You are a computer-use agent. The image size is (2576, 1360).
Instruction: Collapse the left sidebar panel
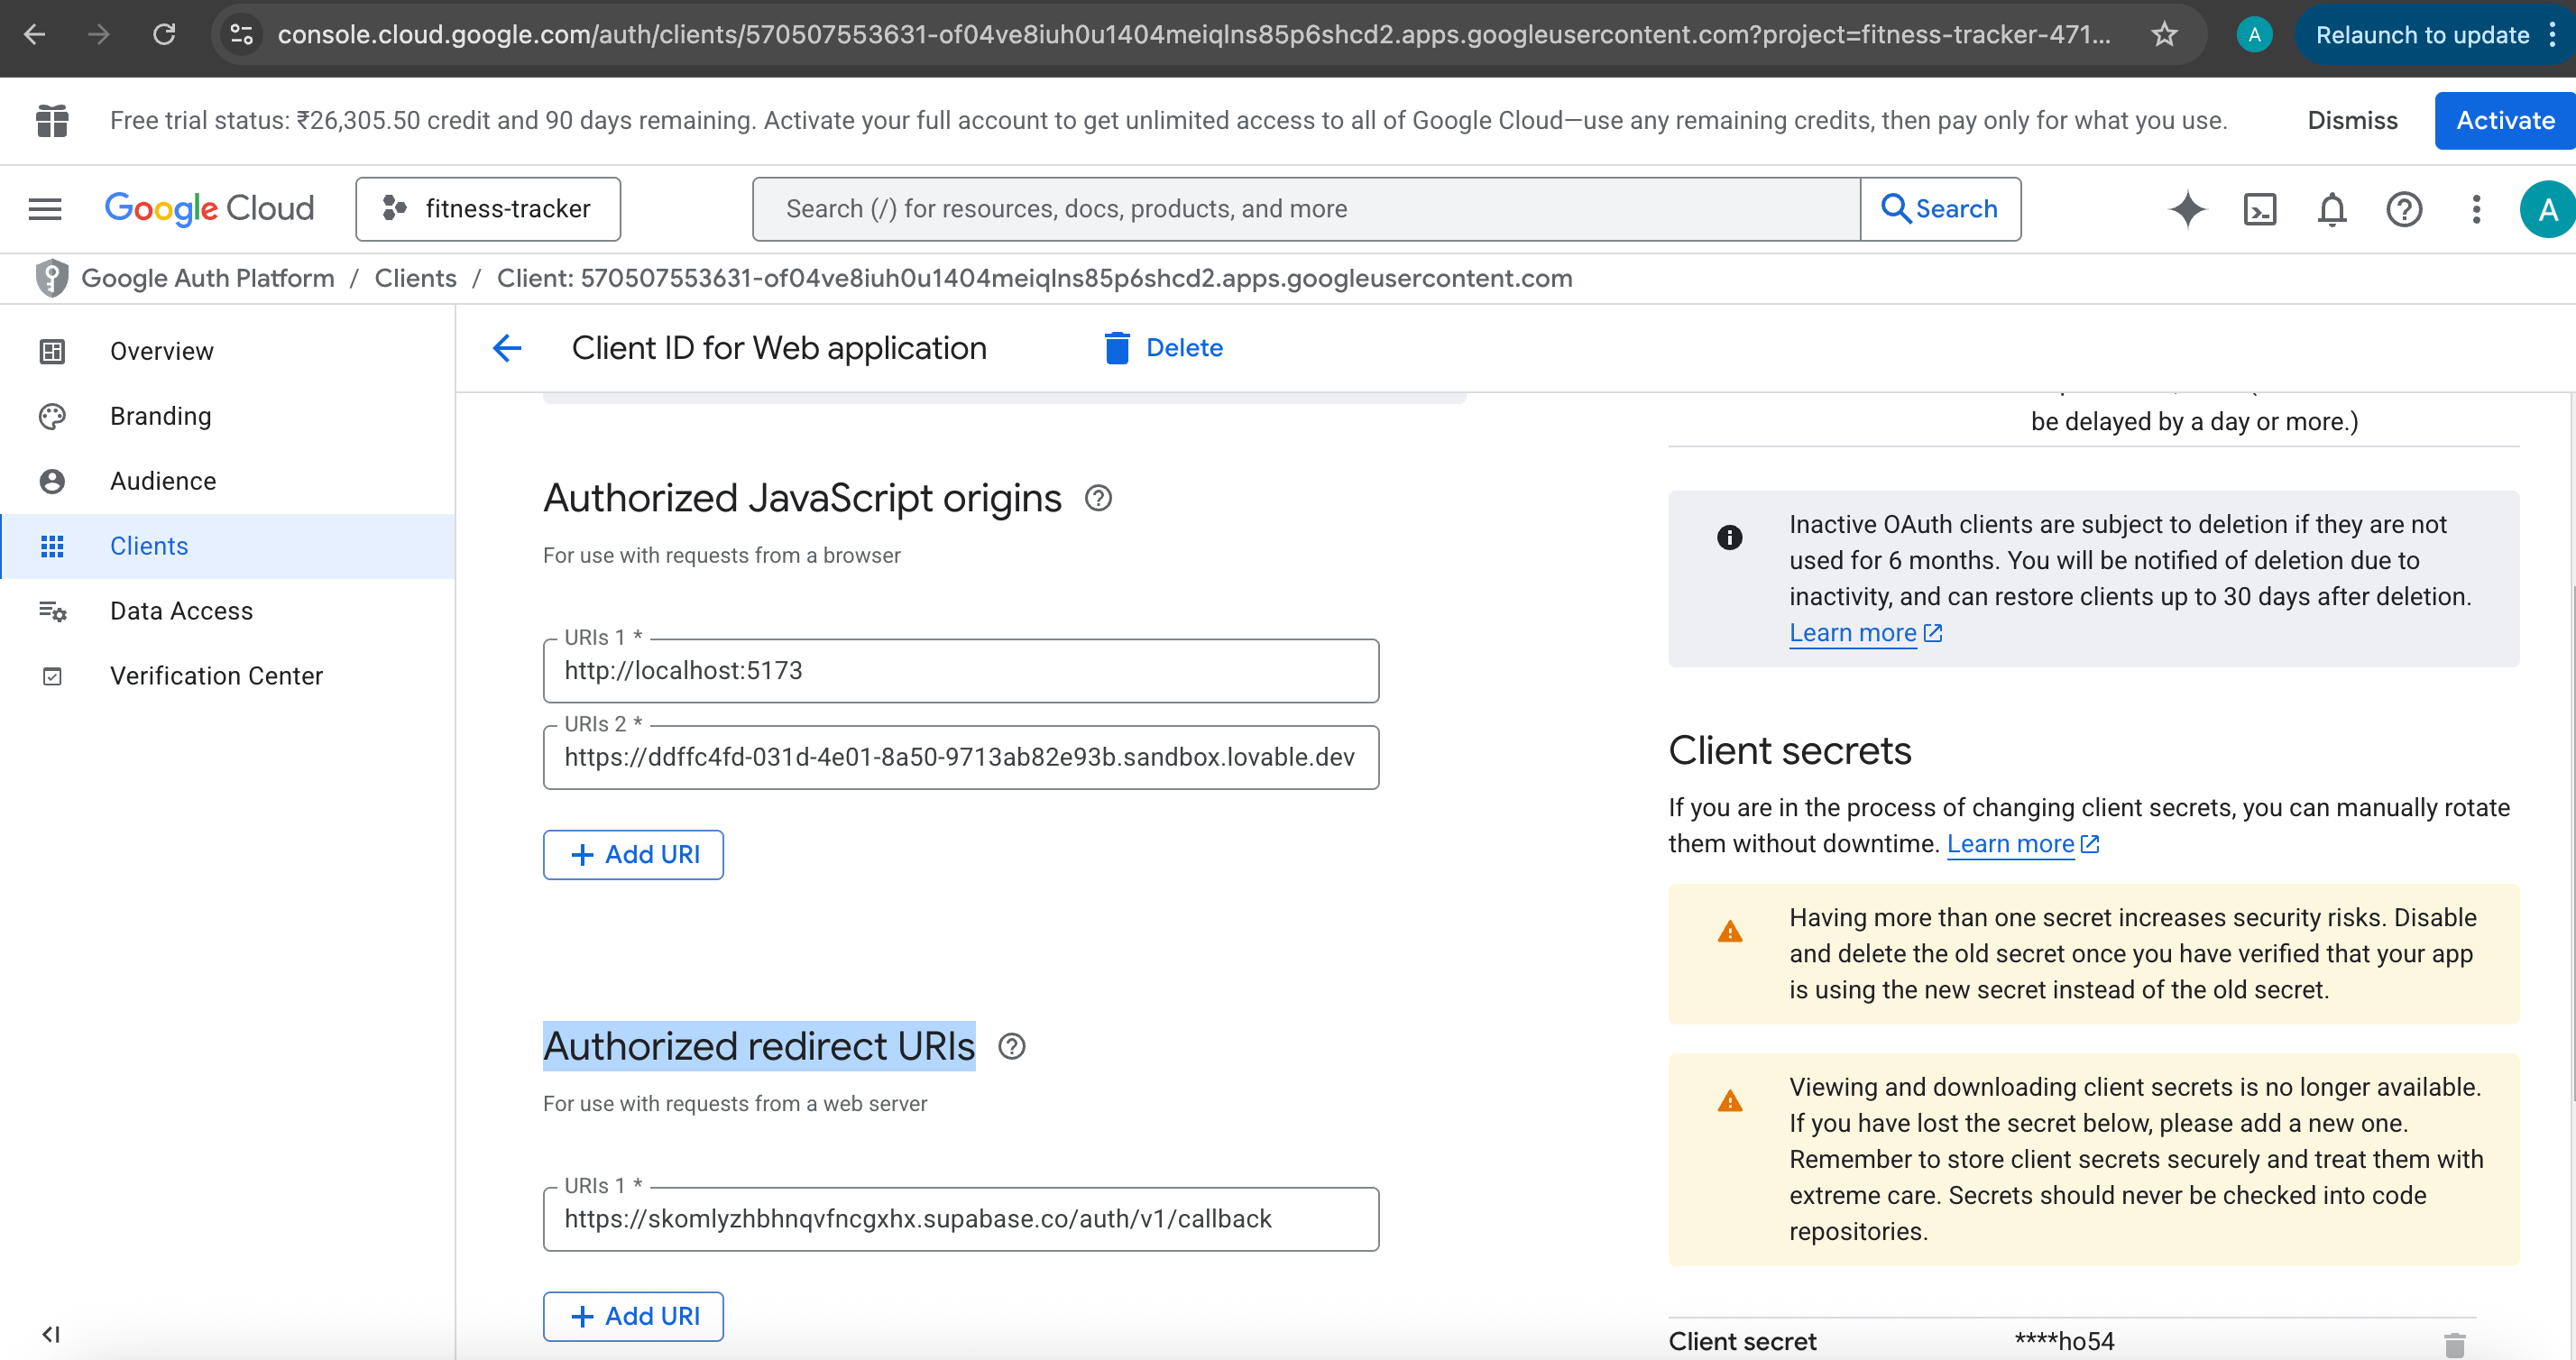(51, 1334)
